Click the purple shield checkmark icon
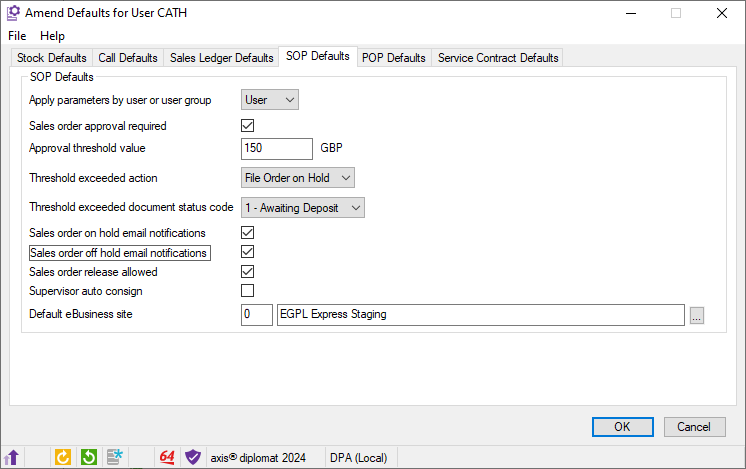Viewport: 746px width, 469px height. coord(193,457)
